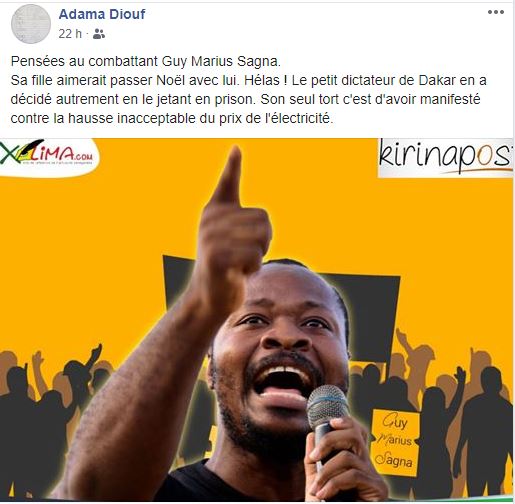This screenshot has width=515, height=504.
Task: Open the post options three-dots menu
Action: pos(496,12)
